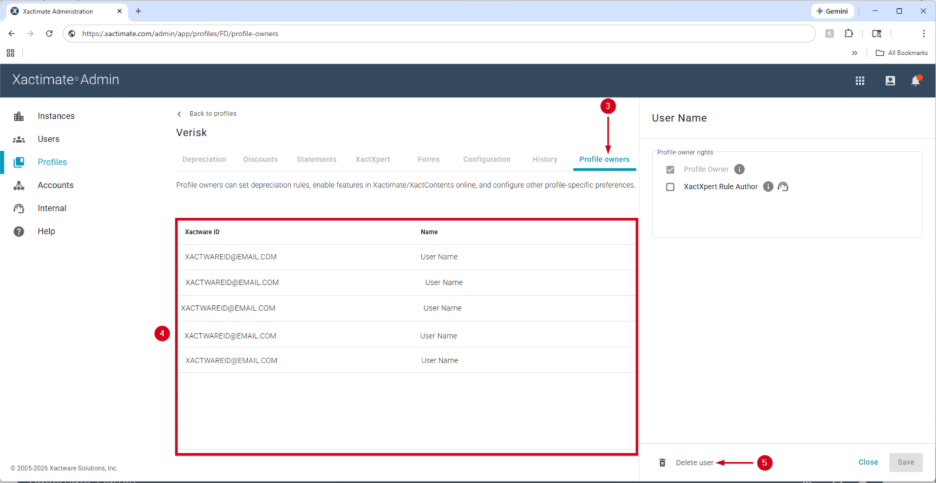Click the back chevron next to Back to profiles
Viewport: 936px width, 483px height.
179,114
